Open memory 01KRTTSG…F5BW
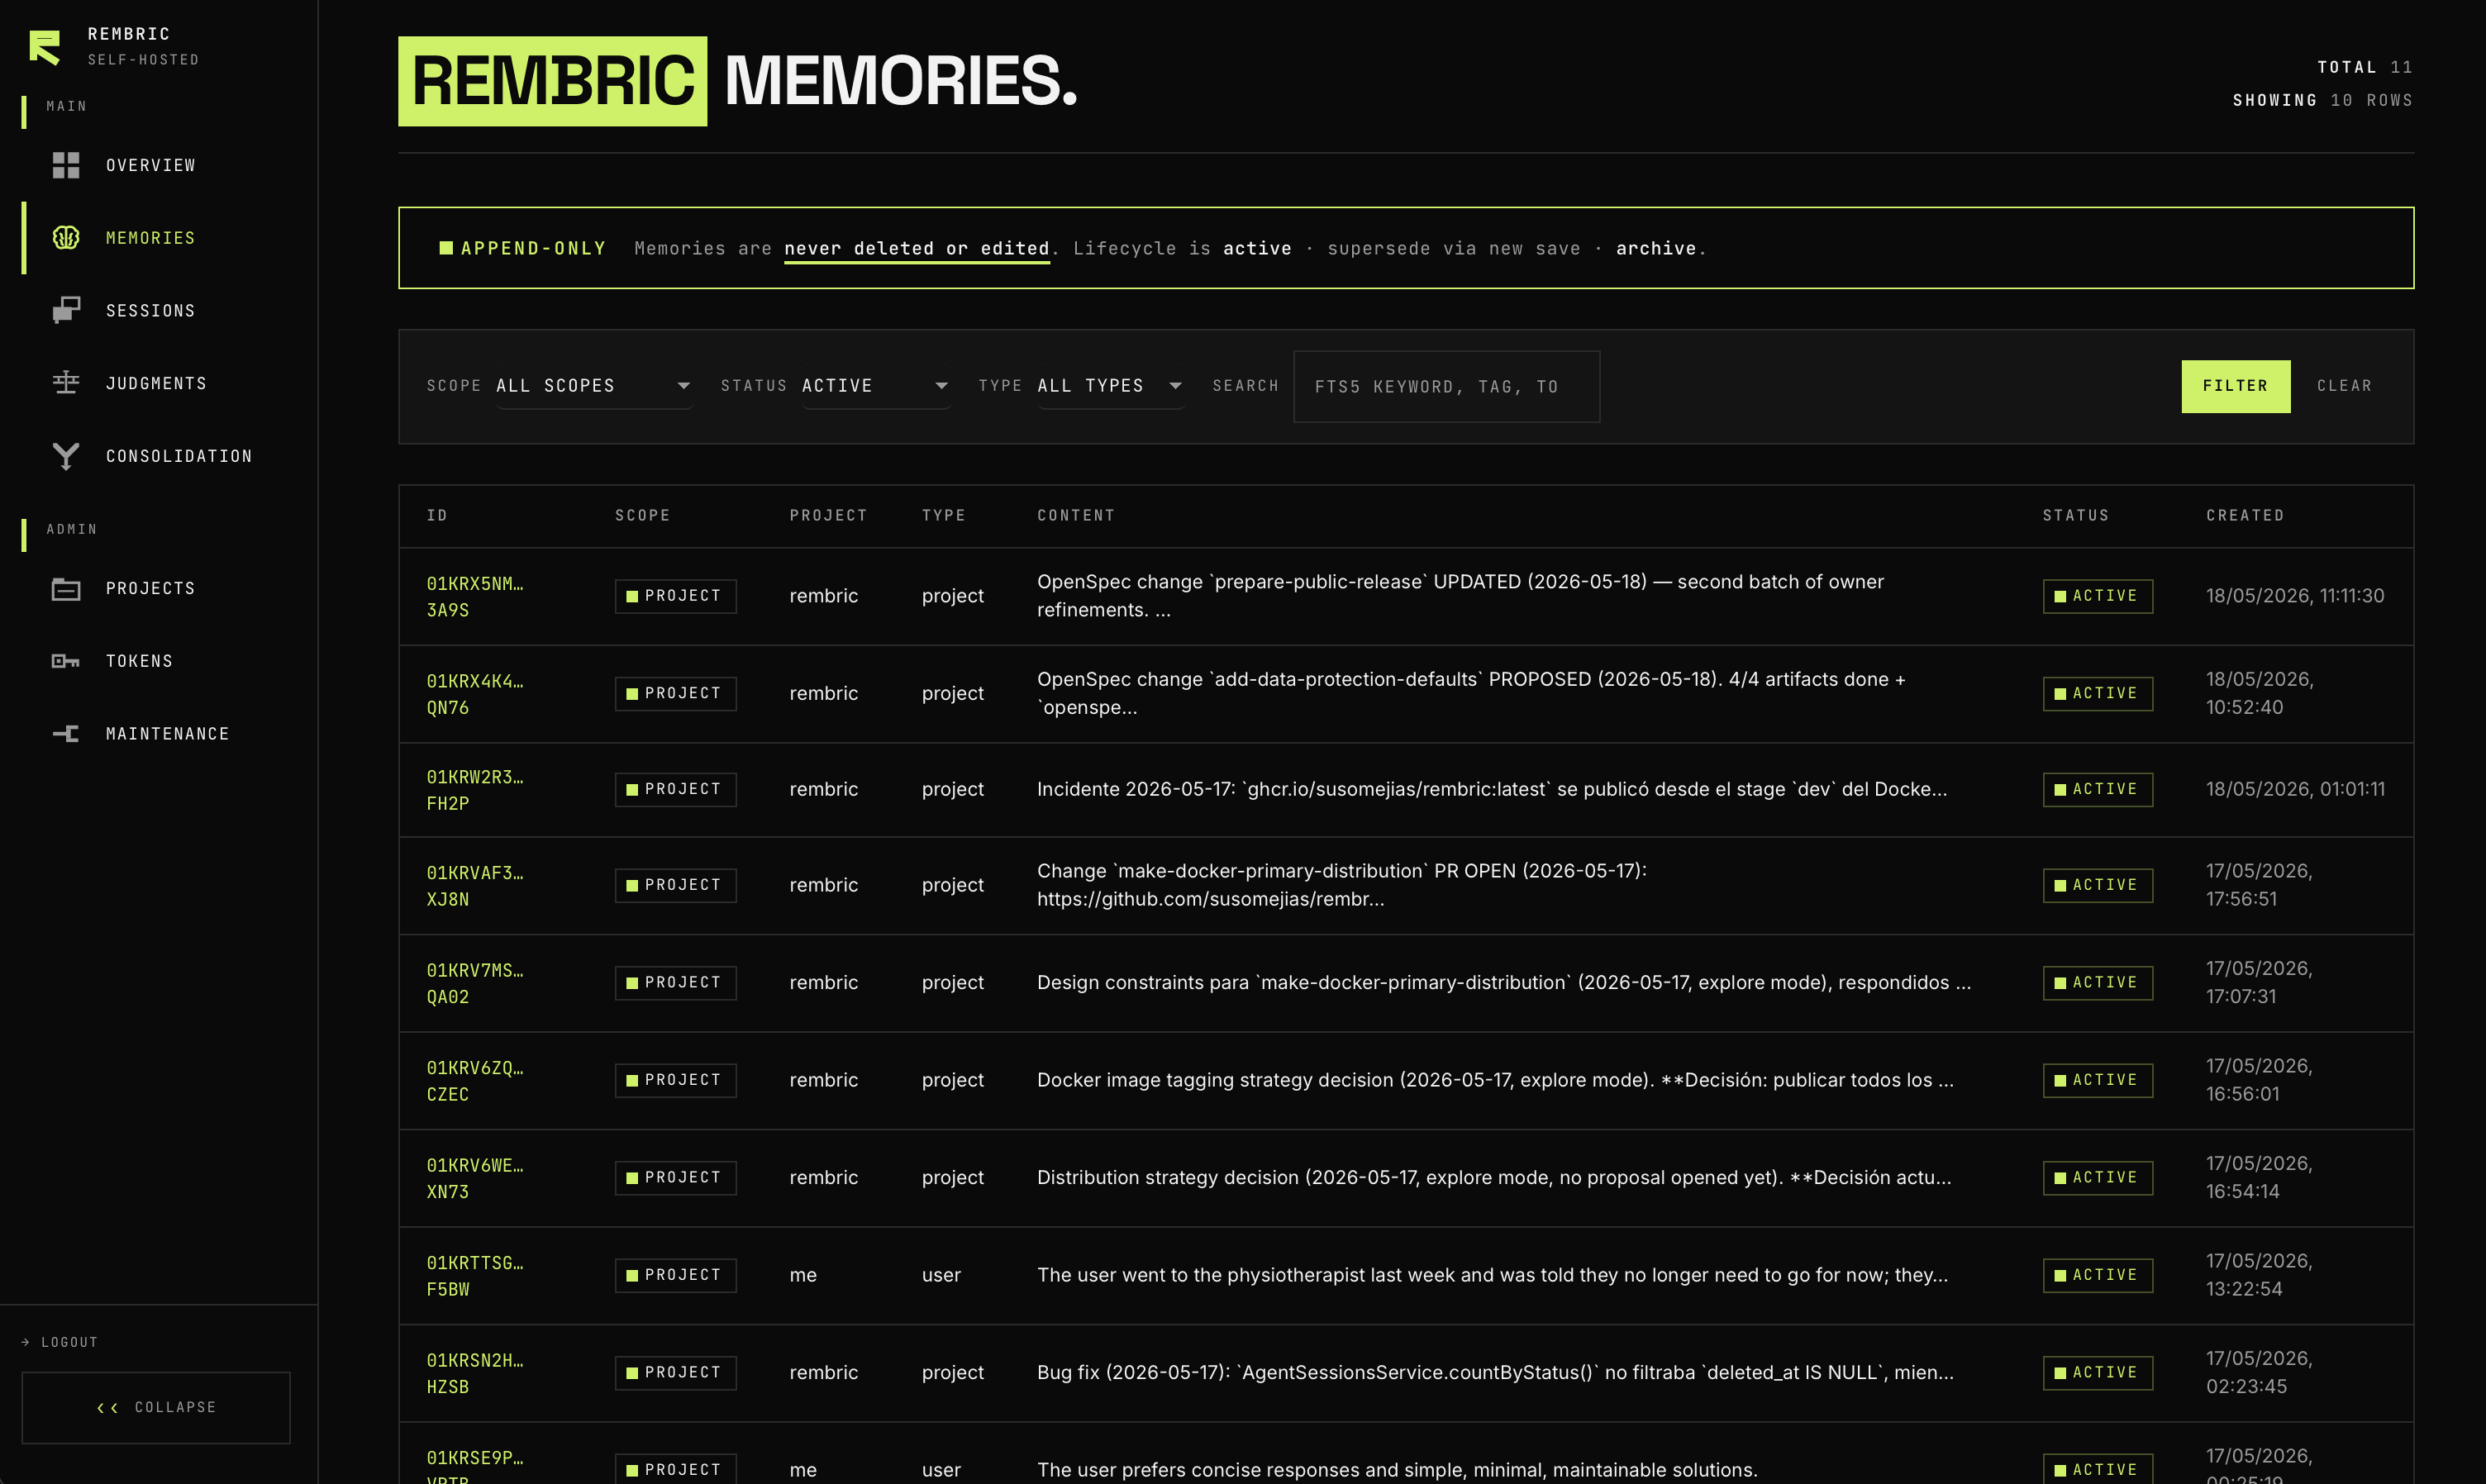2486x1484 pixels. click(x=475, y=1276)
